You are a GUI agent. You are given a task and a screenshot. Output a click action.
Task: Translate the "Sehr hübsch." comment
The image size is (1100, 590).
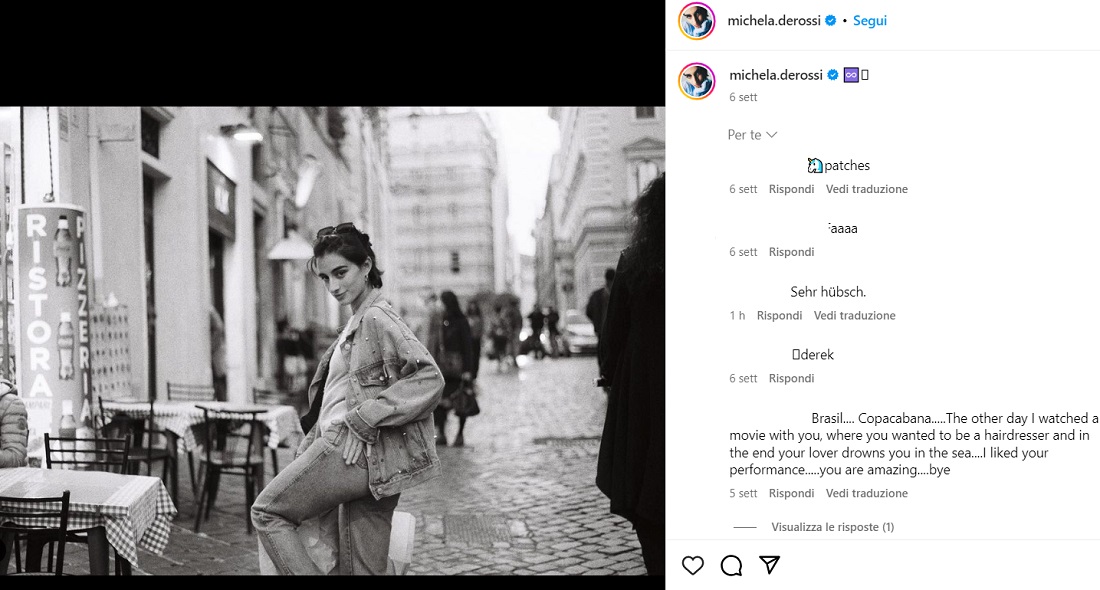(x=854, y=316)
